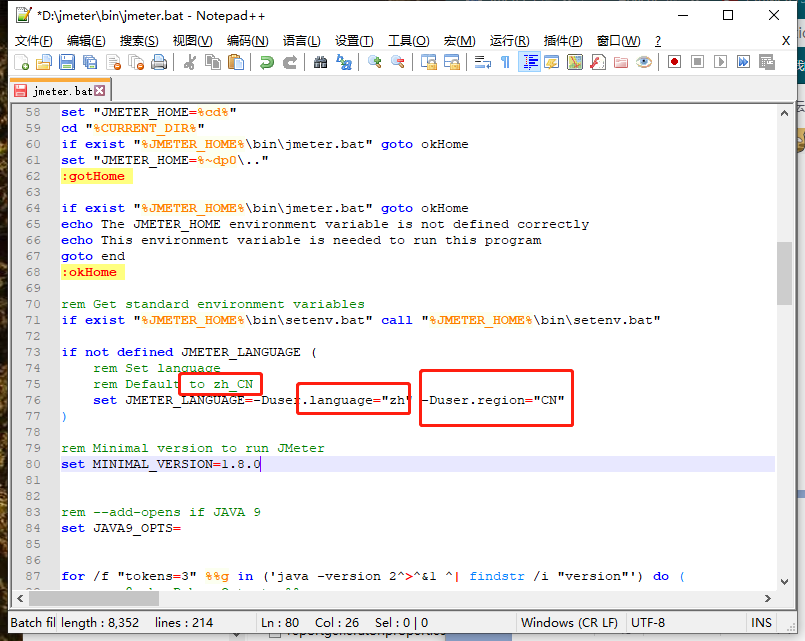Print the document using the printer icon
805x641 pixels.
click(x=159, y=62)
